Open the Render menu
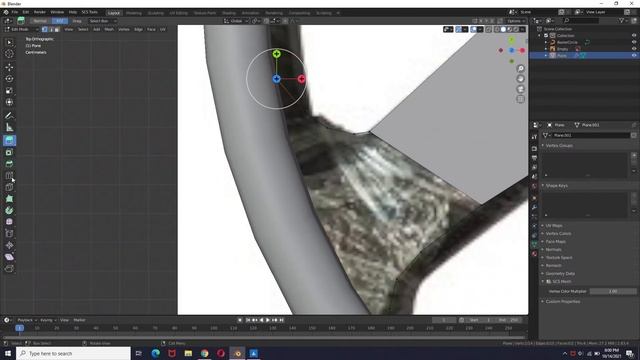 coord(40,12)
